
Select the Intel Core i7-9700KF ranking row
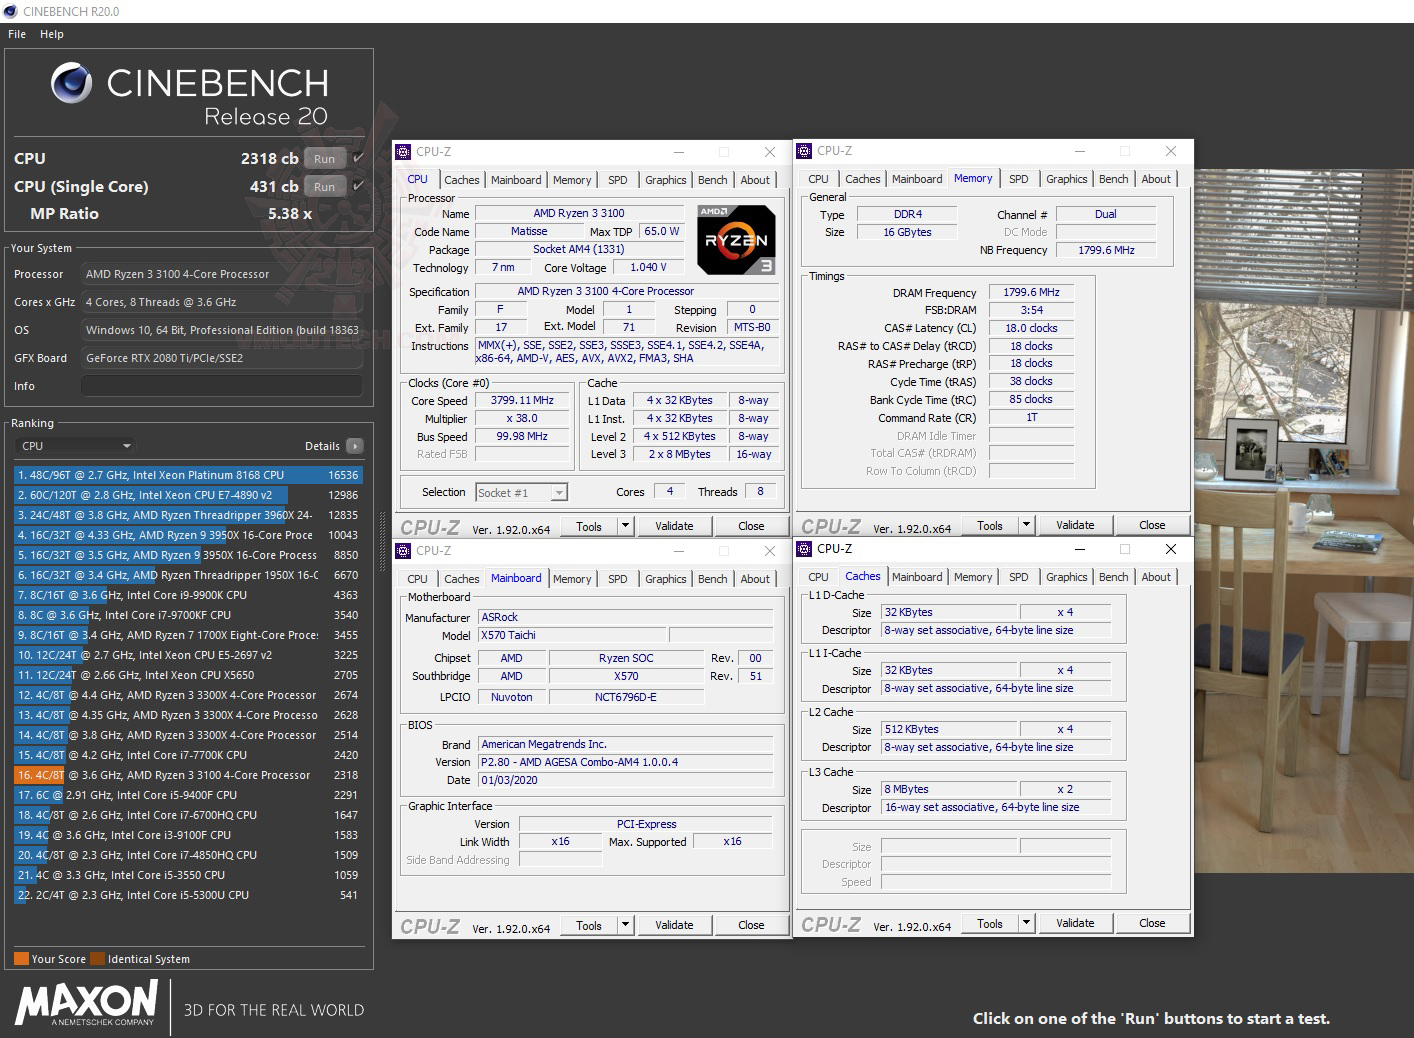(x=188, y=615)
